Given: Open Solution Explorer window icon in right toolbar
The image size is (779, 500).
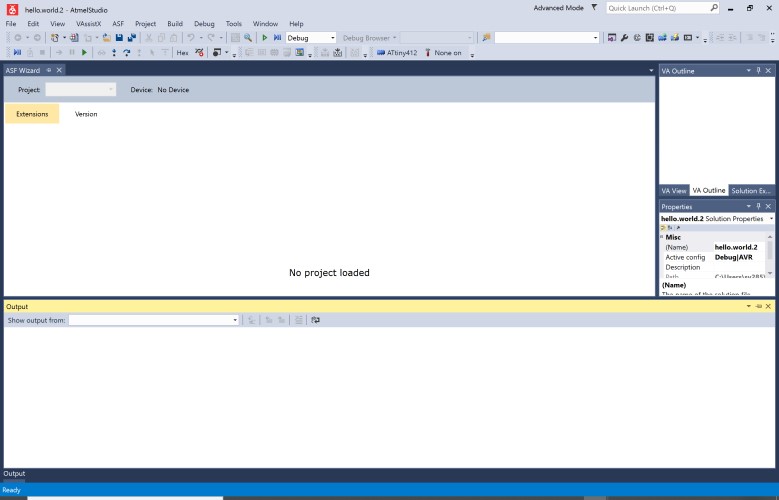Looking at the screenshot, I should point(612,38).
